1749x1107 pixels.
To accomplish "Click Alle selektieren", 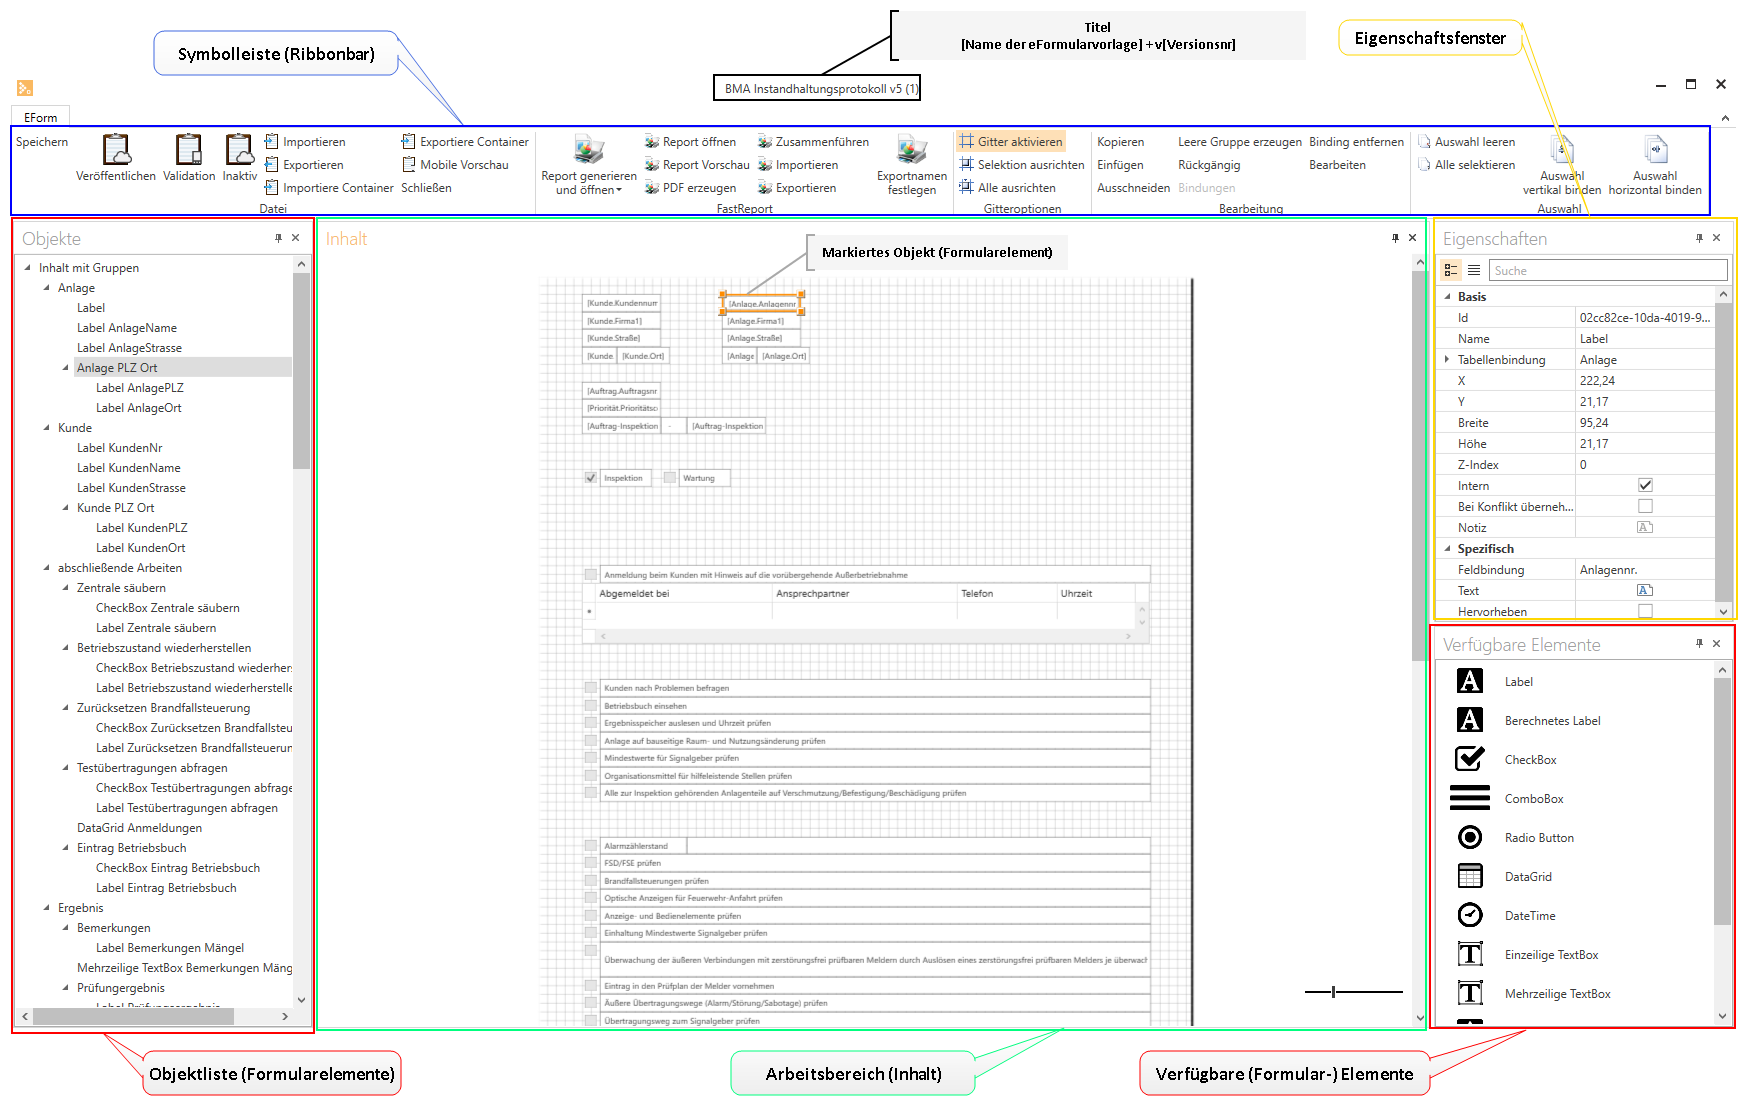I will click(1466, 165).
